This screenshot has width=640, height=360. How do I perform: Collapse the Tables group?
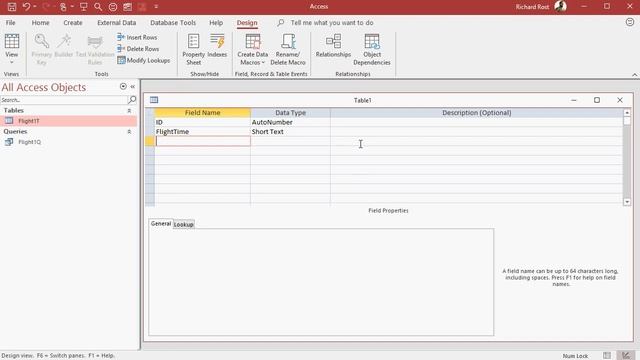coord(129,111)
